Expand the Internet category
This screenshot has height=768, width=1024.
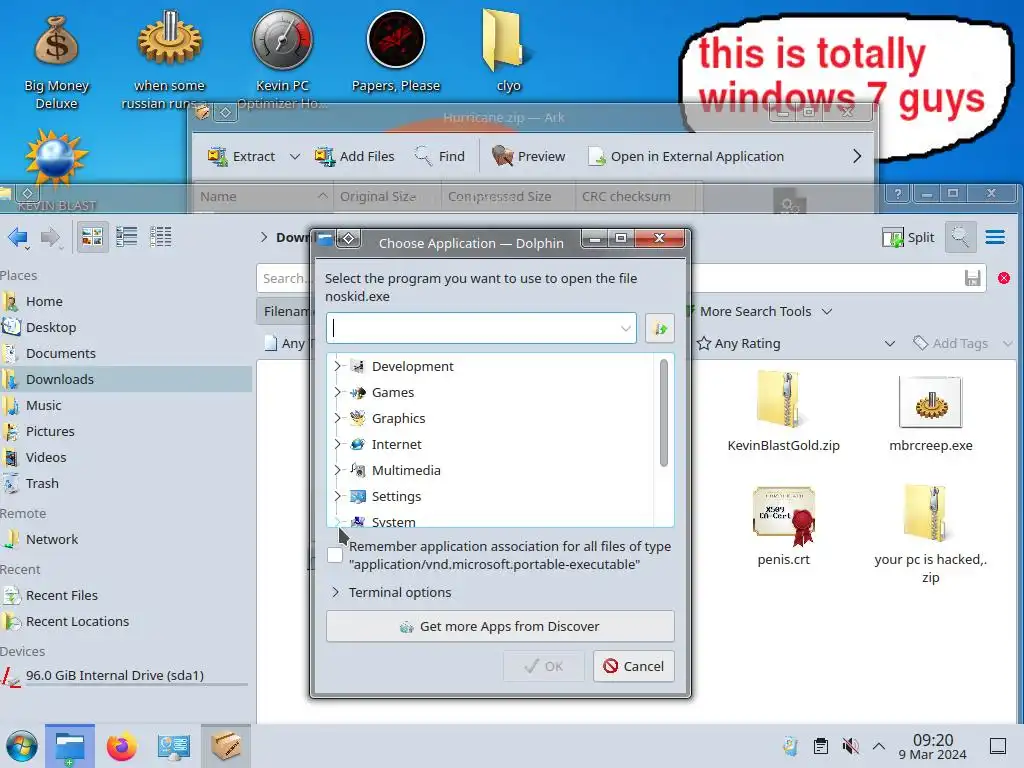pyautogui.click(x=337, y=445)
